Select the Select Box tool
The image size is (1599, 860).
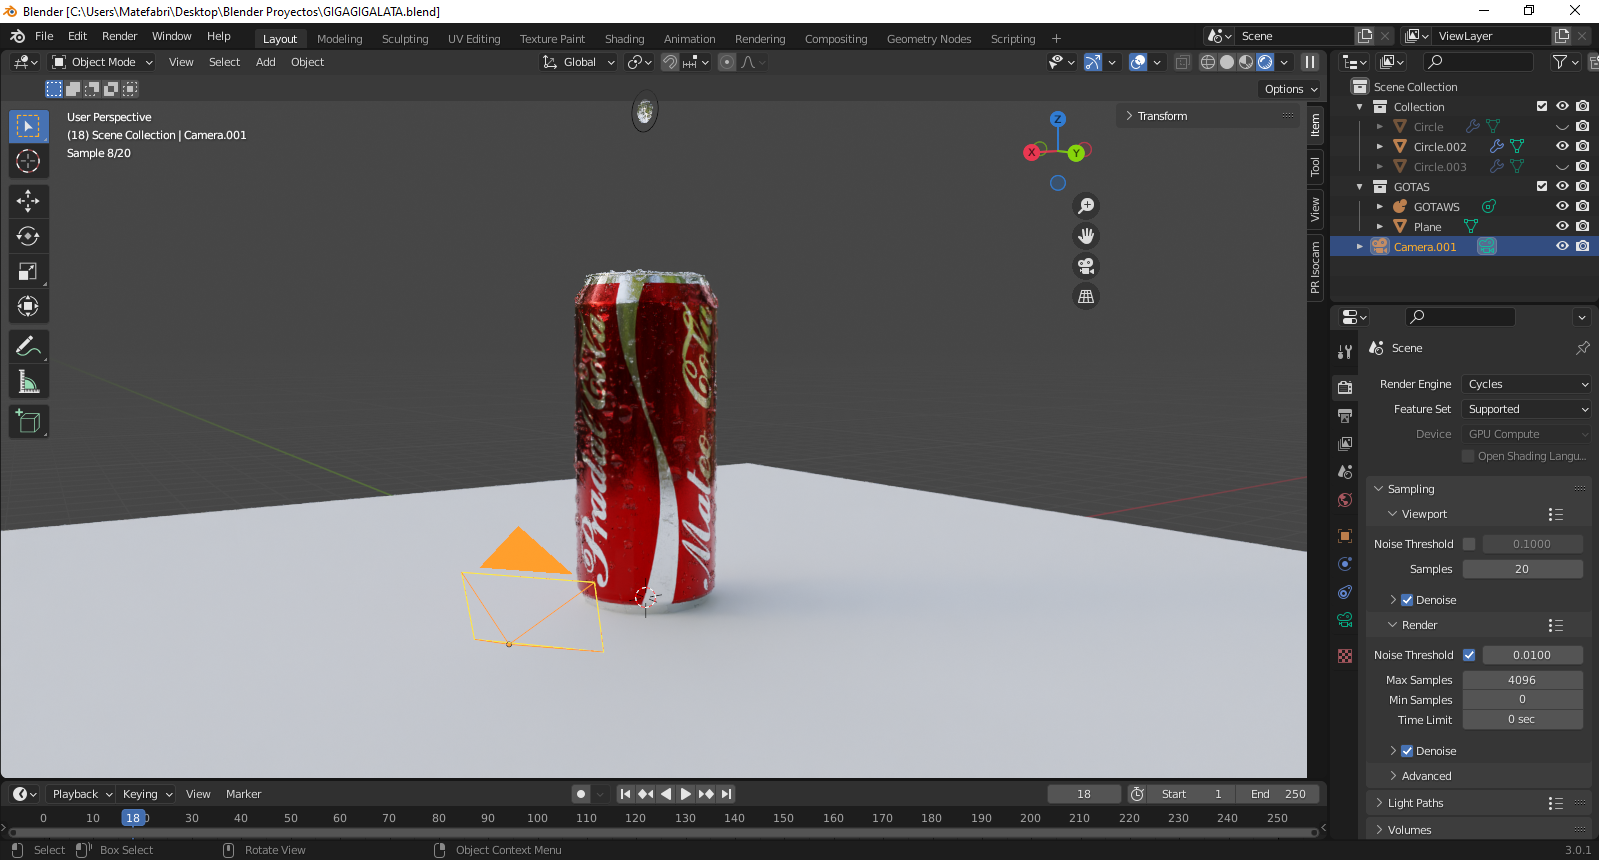28,126
